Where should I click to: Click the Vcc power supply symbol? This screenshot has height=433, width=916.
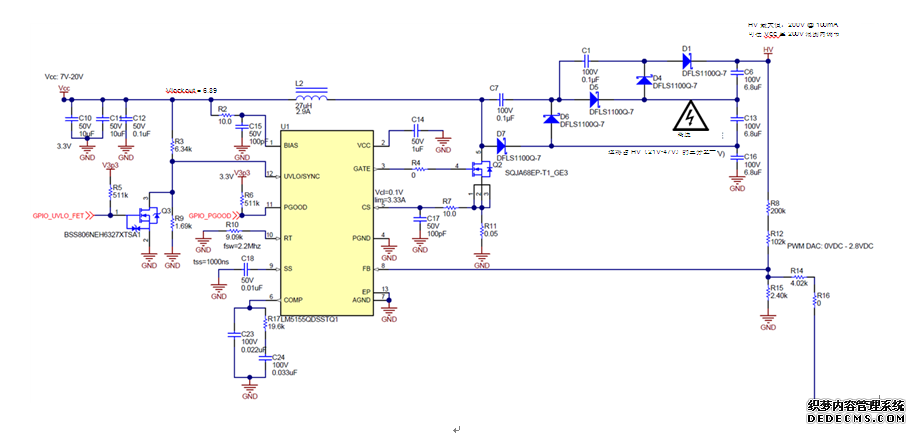[x=64, y=91]
